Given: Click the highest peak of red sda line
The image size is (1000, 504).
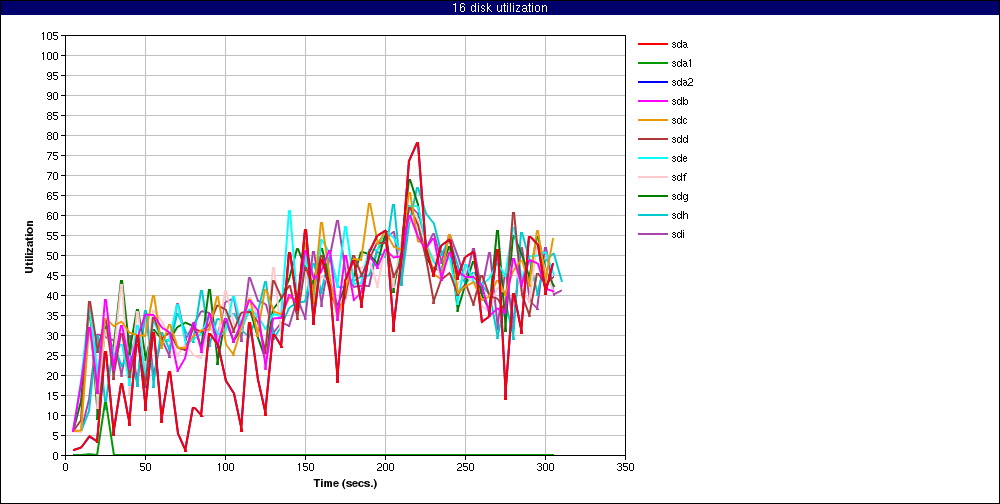Looking at the screenshot, I should [417, 143].
